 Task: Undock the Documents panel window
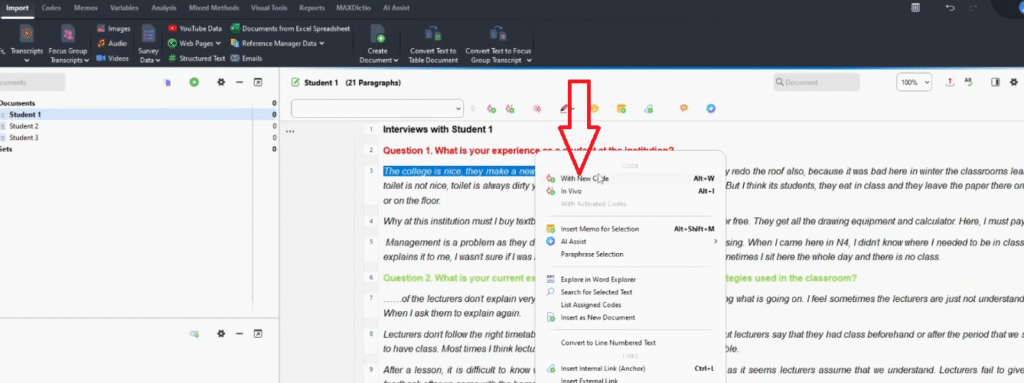(x=257, y=82)
